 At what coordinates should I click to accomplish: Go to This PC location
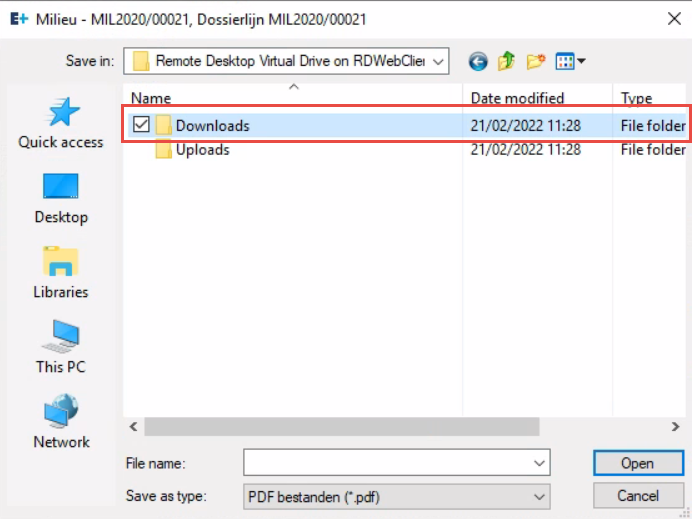click(61, 348)
